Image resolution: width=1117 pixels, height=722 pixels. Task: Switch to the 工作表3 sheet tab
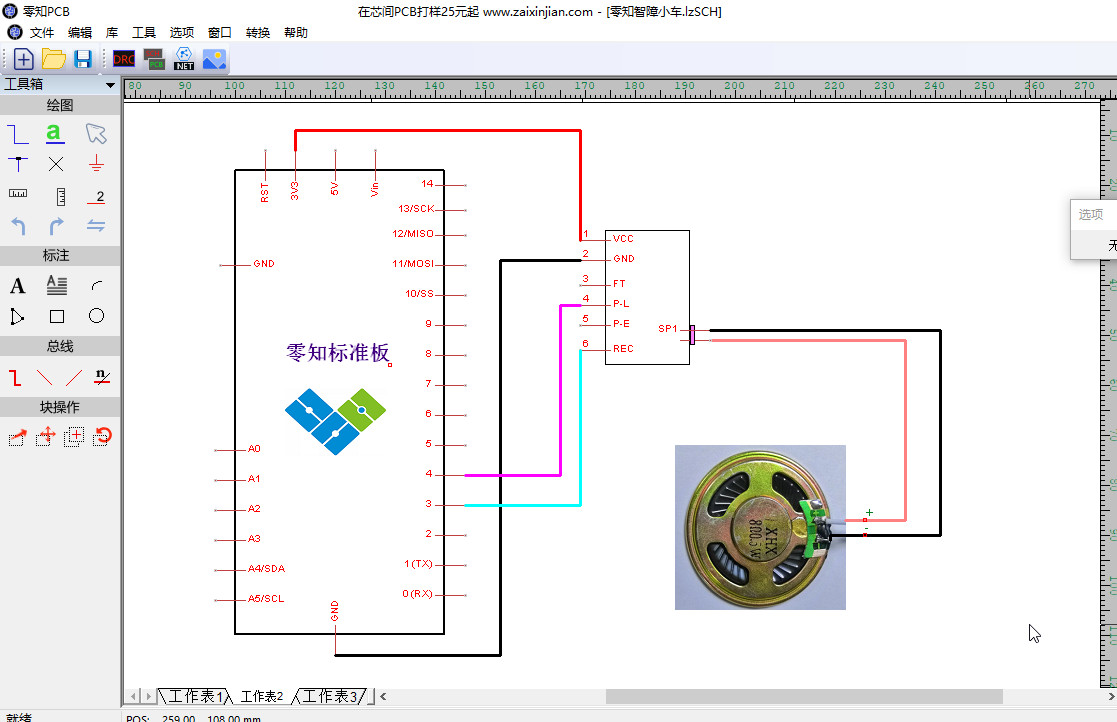[329, 696]
